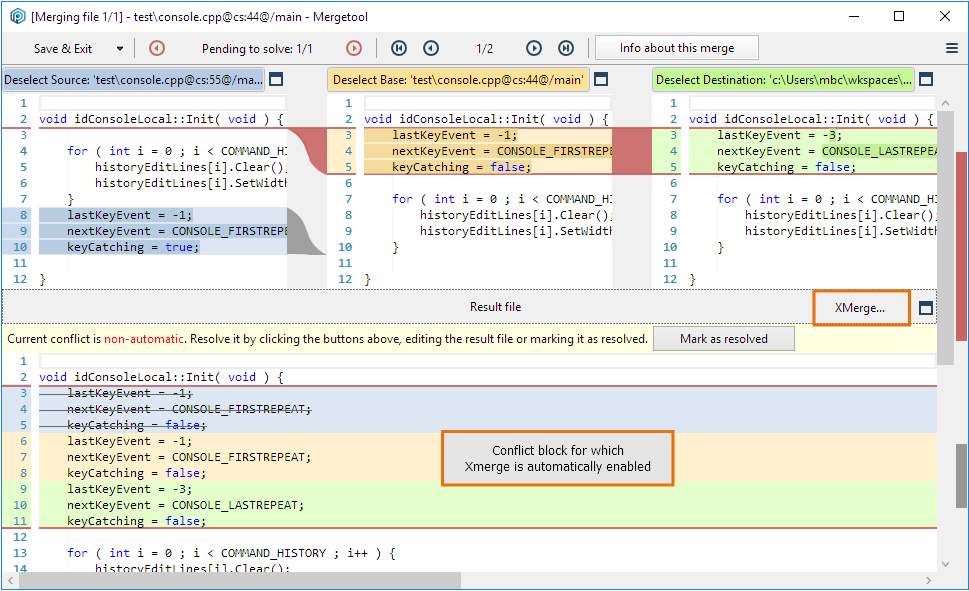Maximize the Destination pane
Viewport: 969px width, 591px height.
click(x=926, y=80)
